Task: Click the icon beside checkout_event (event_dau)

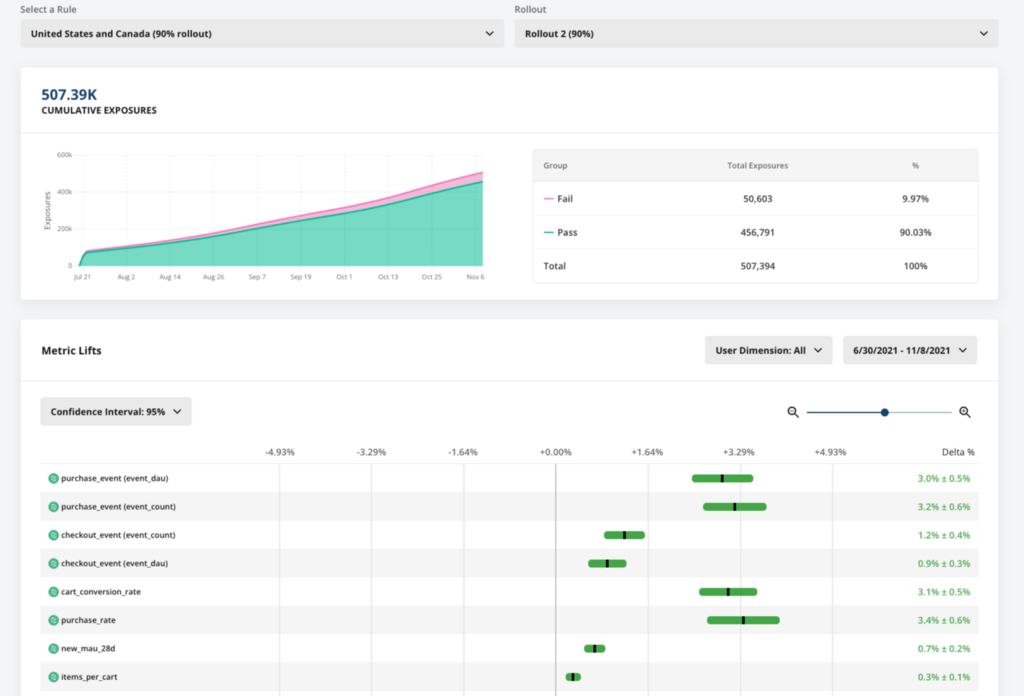Action: click(x=54, y=563)
